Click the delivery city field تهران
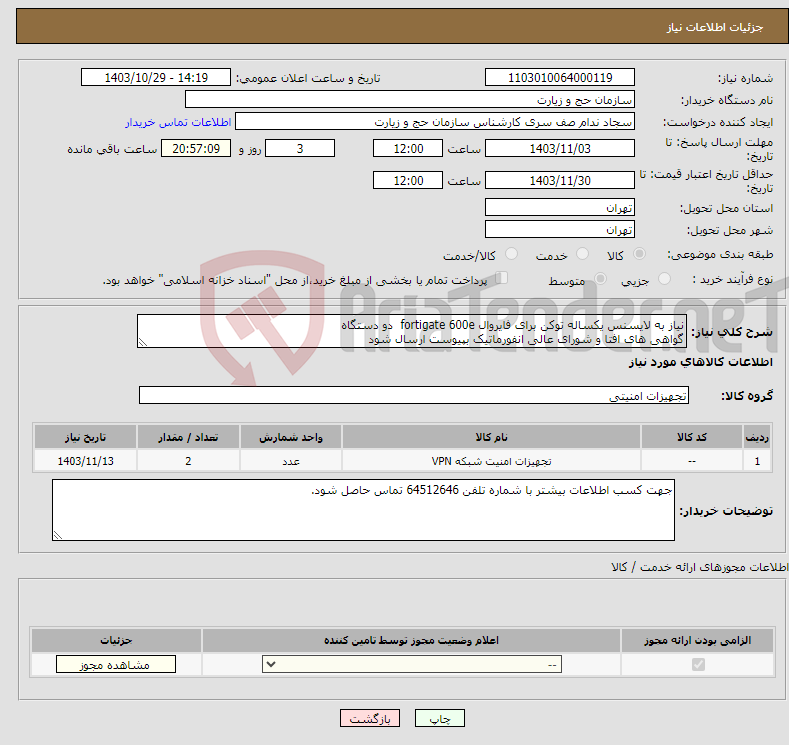The height and width of the screenshot is (745, 789). 560,229
